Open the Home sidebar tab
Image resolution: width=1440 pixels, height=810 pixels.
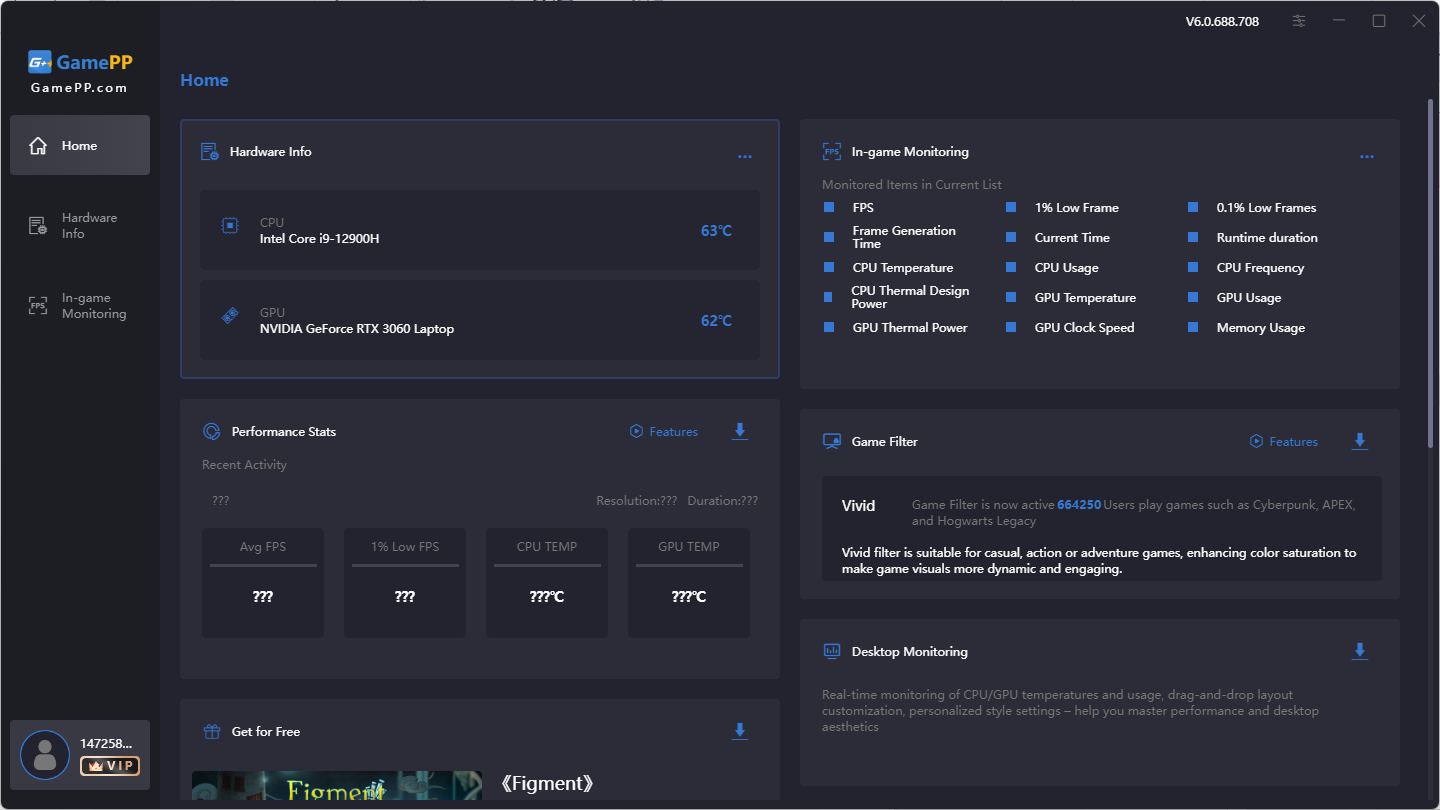[80, 145]
